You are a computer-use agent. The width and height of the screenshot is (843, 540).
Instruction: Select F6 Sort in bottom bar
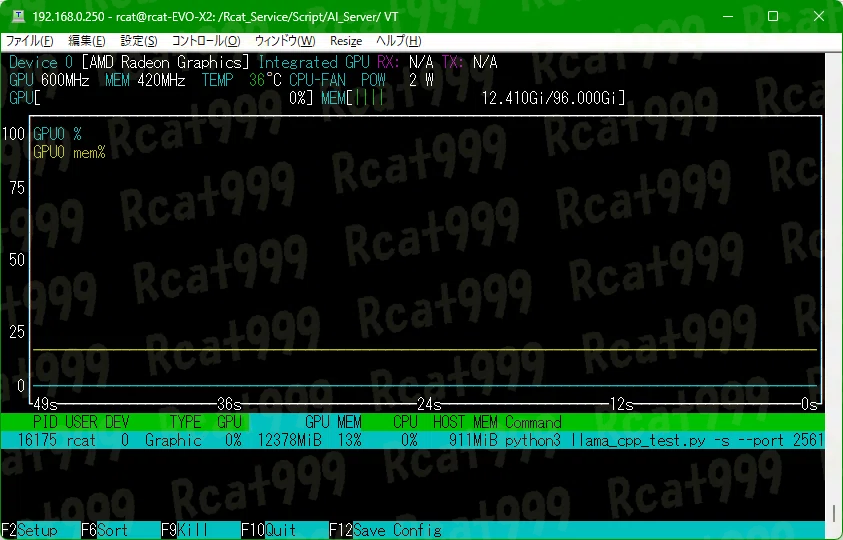(105, 530)
